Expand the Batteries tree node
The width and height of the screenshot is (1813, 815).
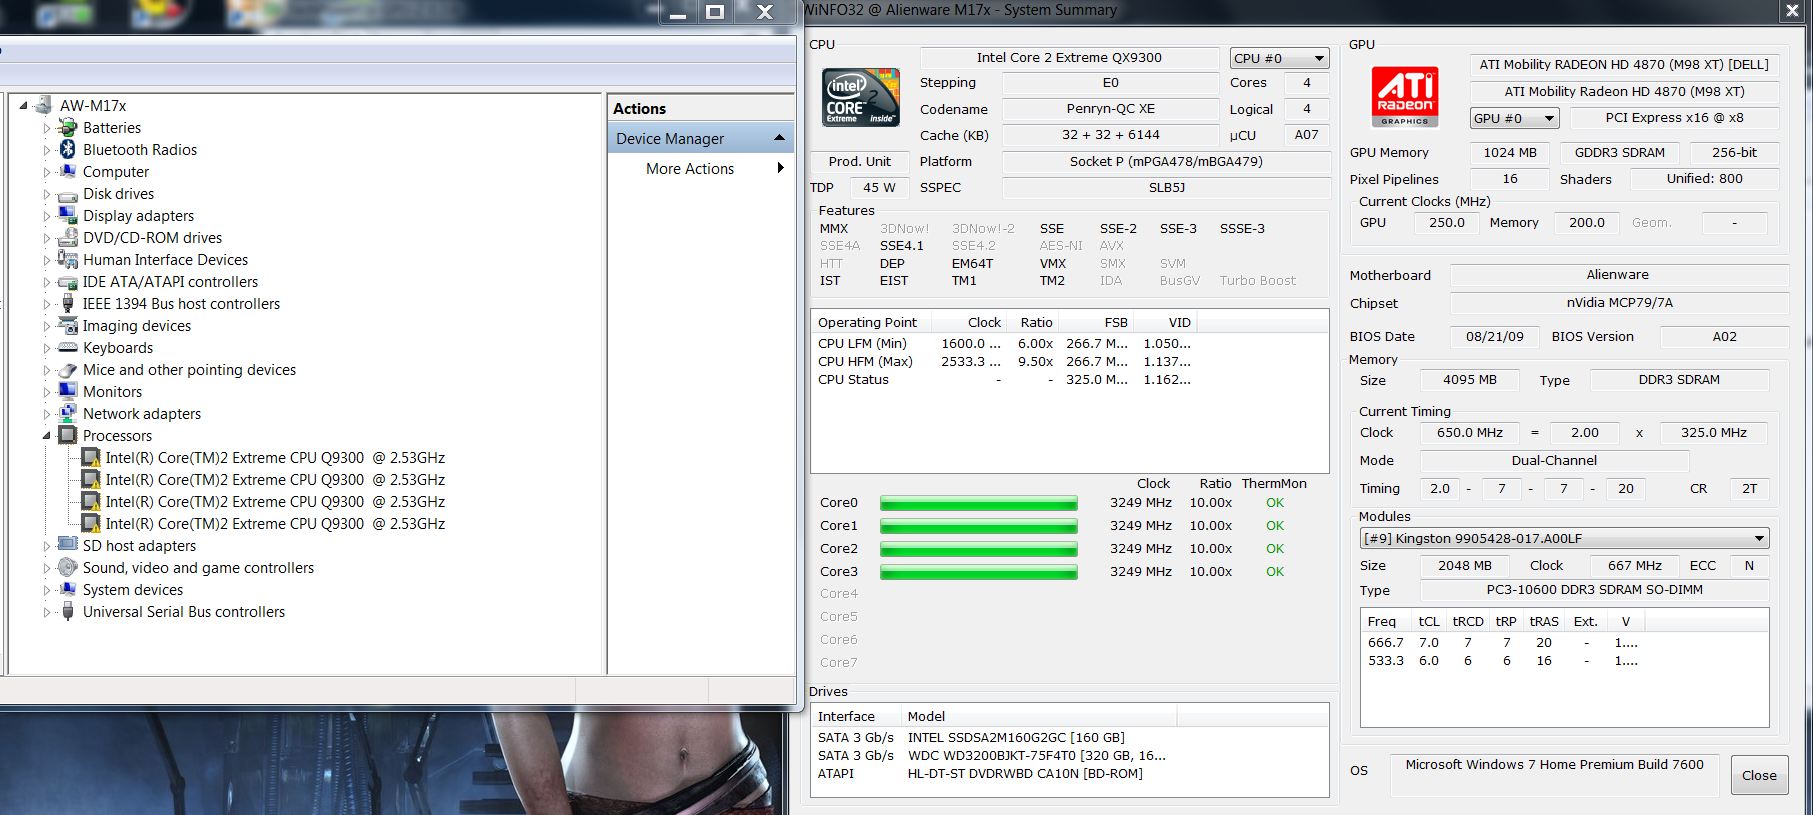point(46,128)
